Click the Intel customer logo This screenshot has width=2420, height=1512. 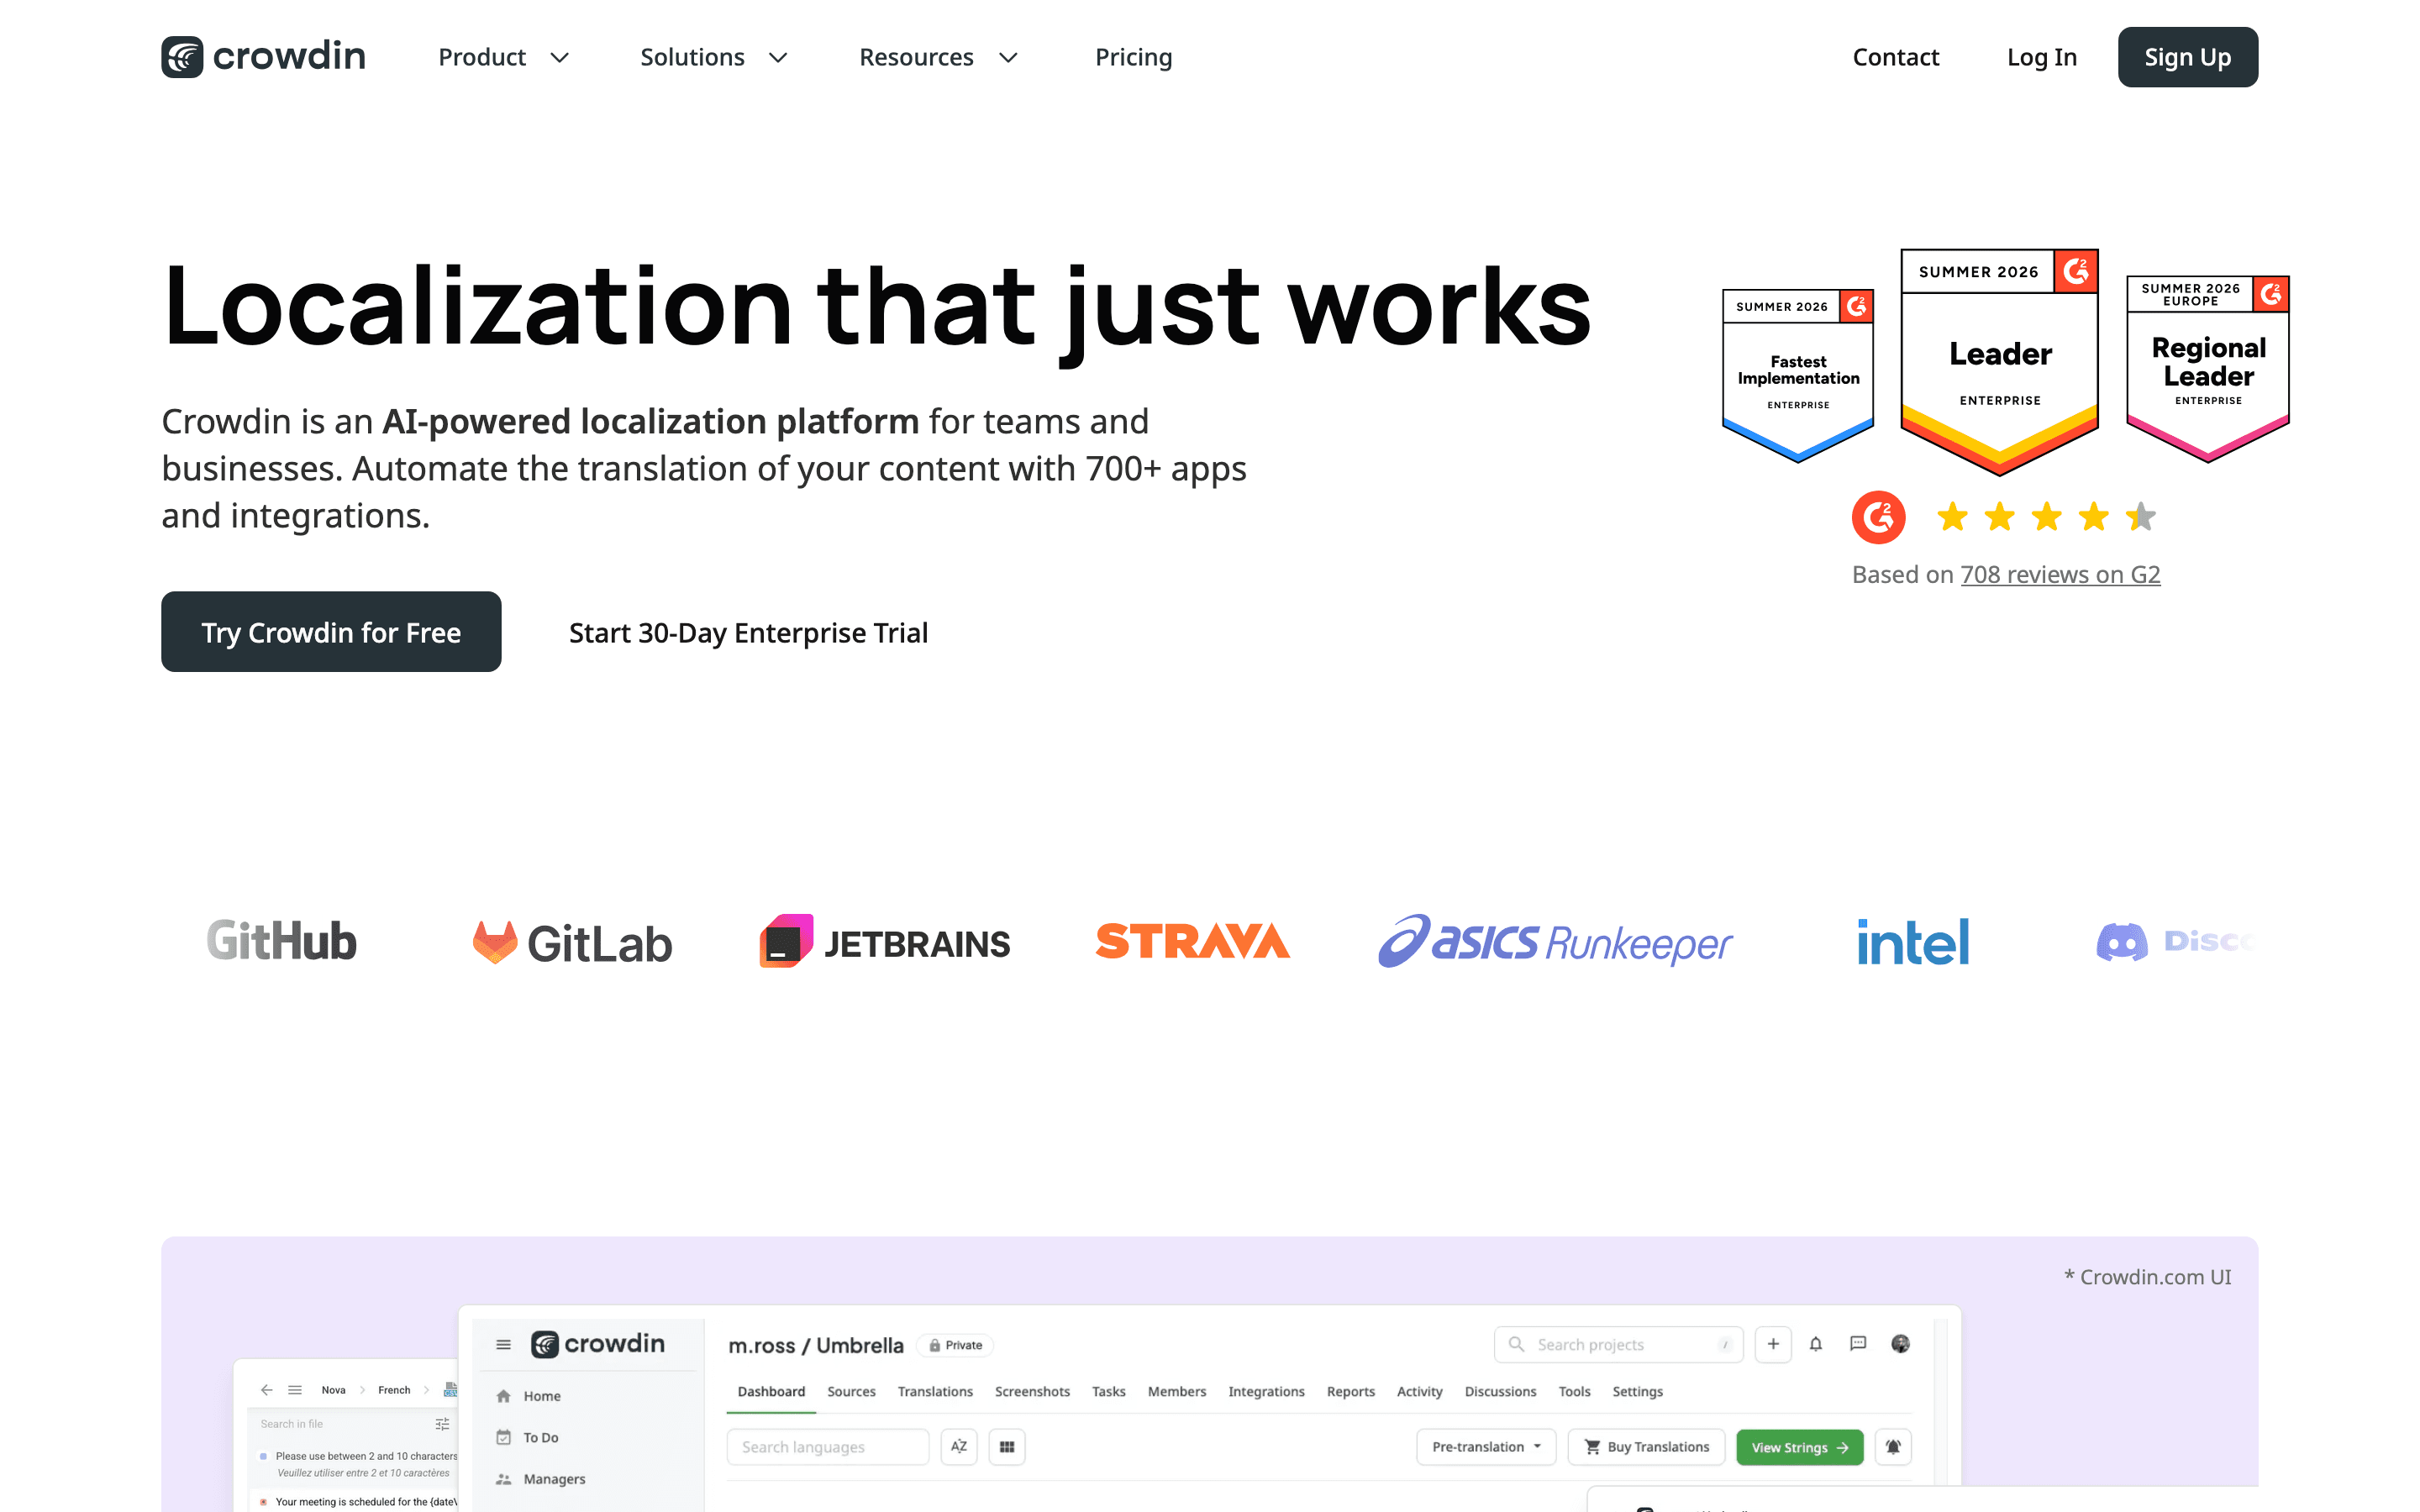tap(1912, 941)
